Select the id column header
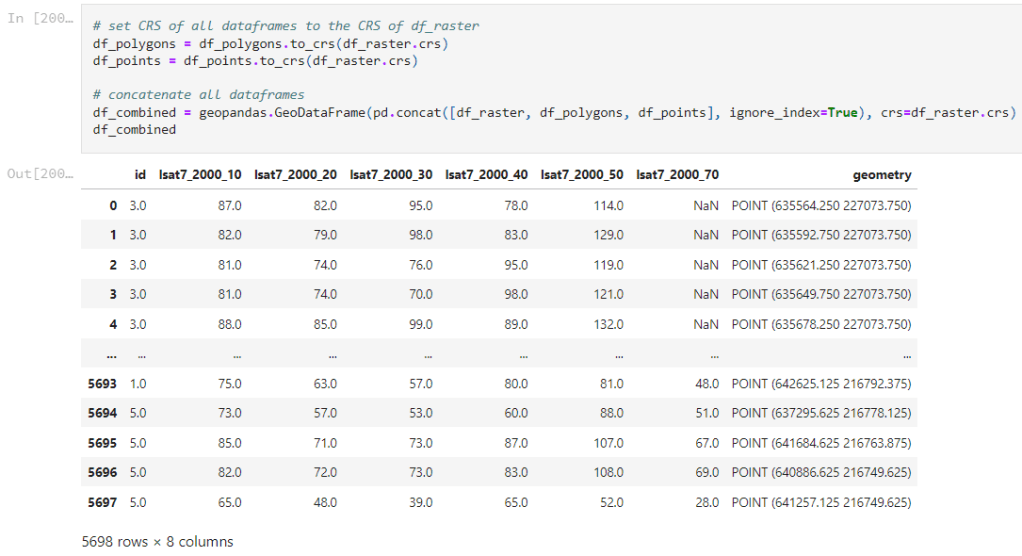Viewport: 1022px width, 556px height. (x=140, y=175)
